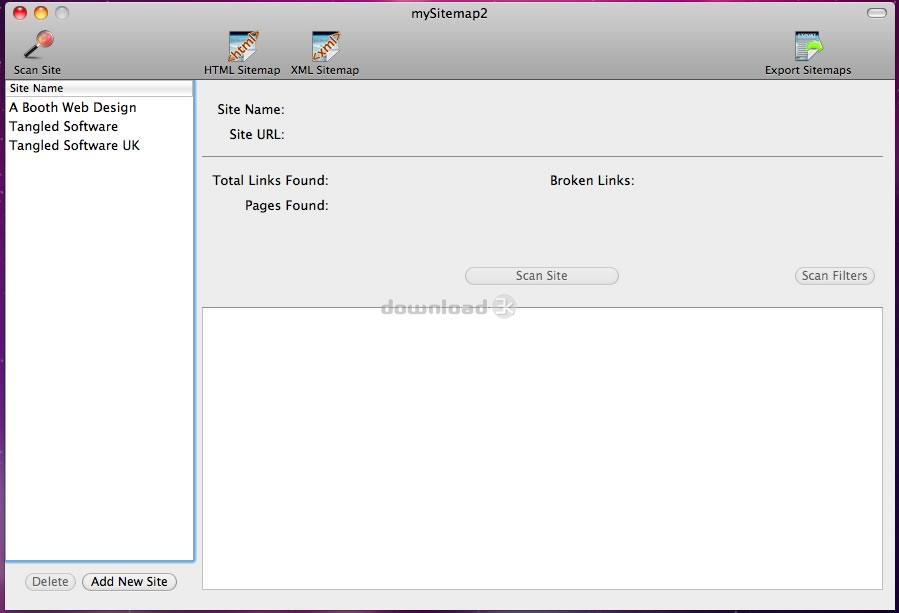Click blank area of site list
This screenshot has height=613, width=899.
tap(99, 350)
